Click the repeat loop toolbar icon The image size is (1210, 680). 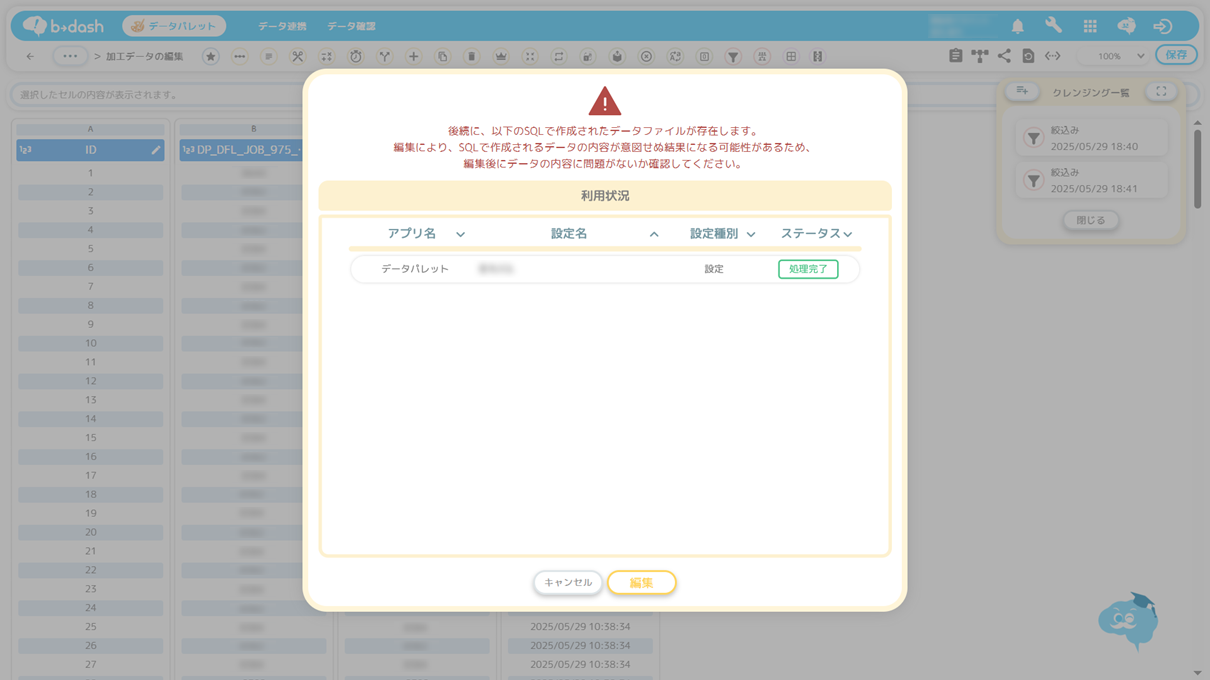(x=559, y=57)
